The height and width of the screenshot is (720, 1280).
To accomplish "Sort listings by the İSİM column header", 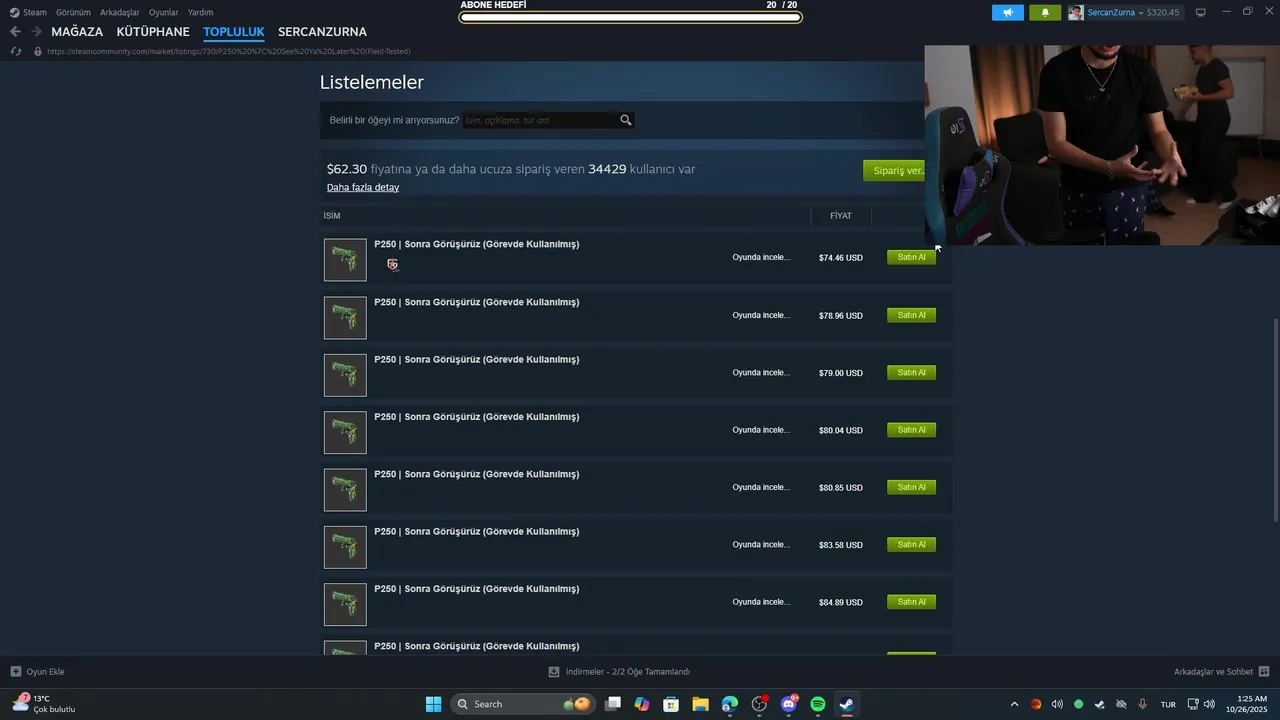I will [x=332, y=216].
